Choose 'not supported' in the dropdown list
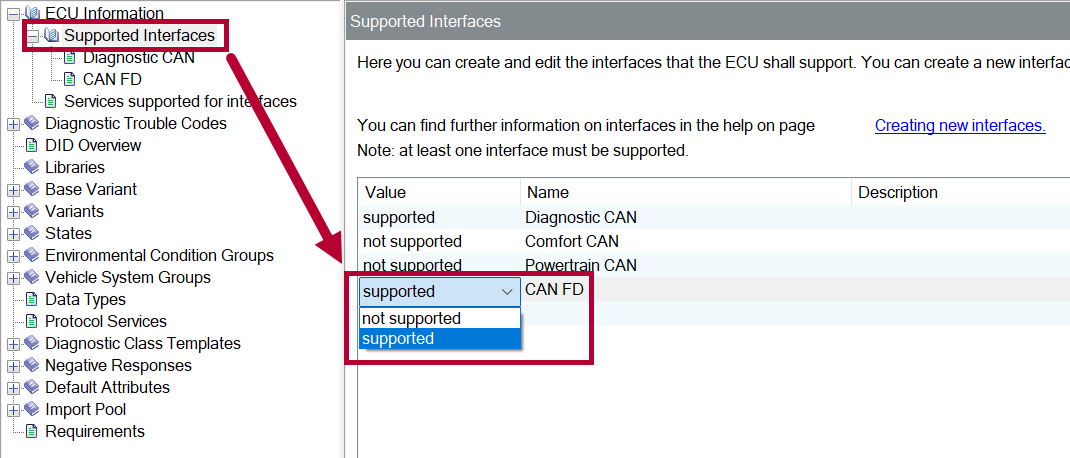 tap(412, 318)
